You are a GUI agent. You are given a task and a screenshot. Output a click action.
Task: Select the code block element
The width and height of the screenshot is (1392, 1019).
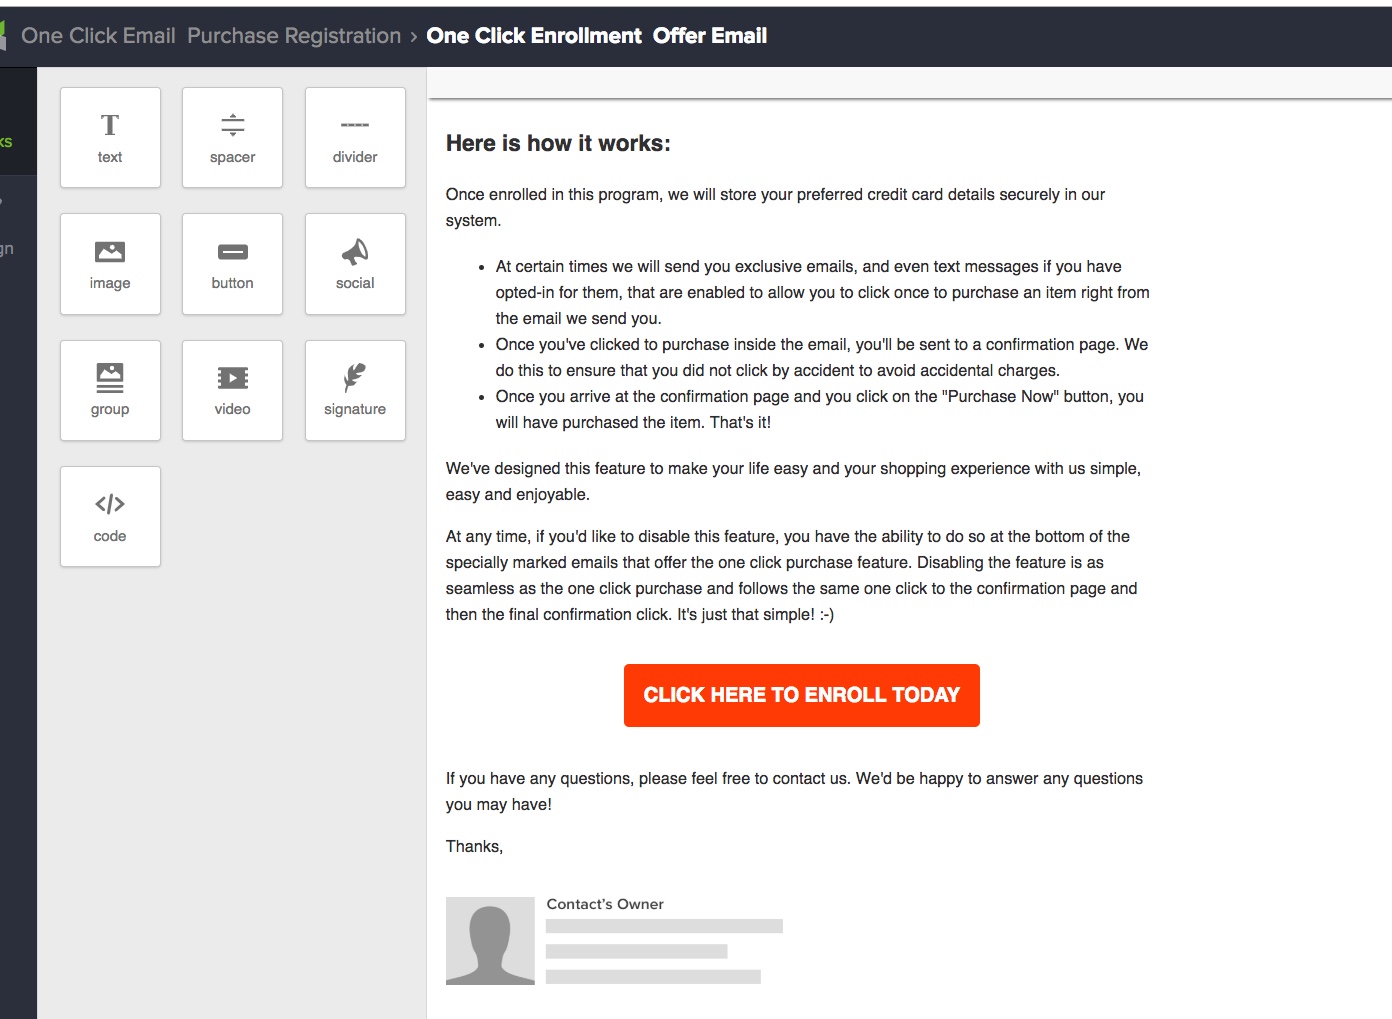110,516
